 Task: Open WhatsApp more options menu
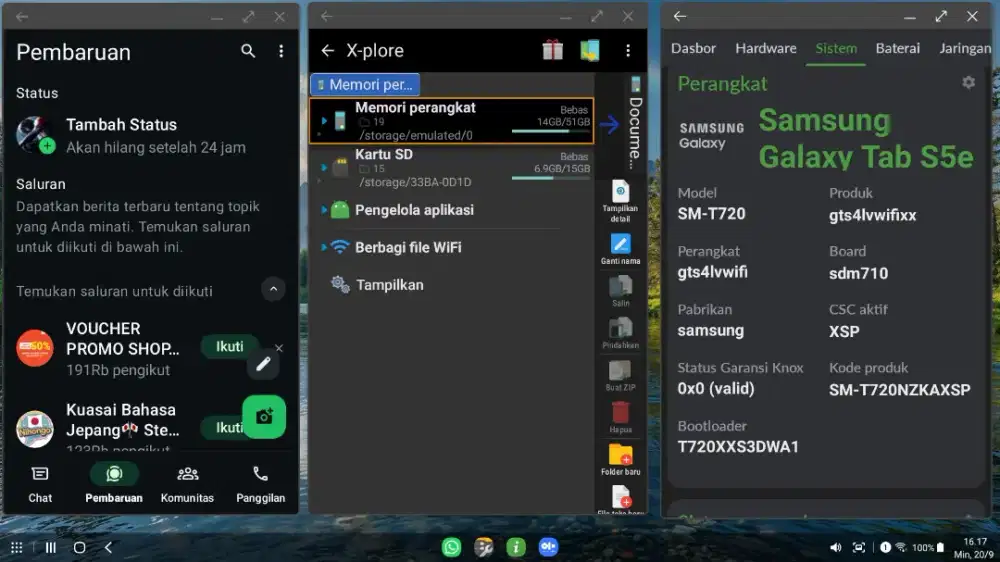click(281, 52)
